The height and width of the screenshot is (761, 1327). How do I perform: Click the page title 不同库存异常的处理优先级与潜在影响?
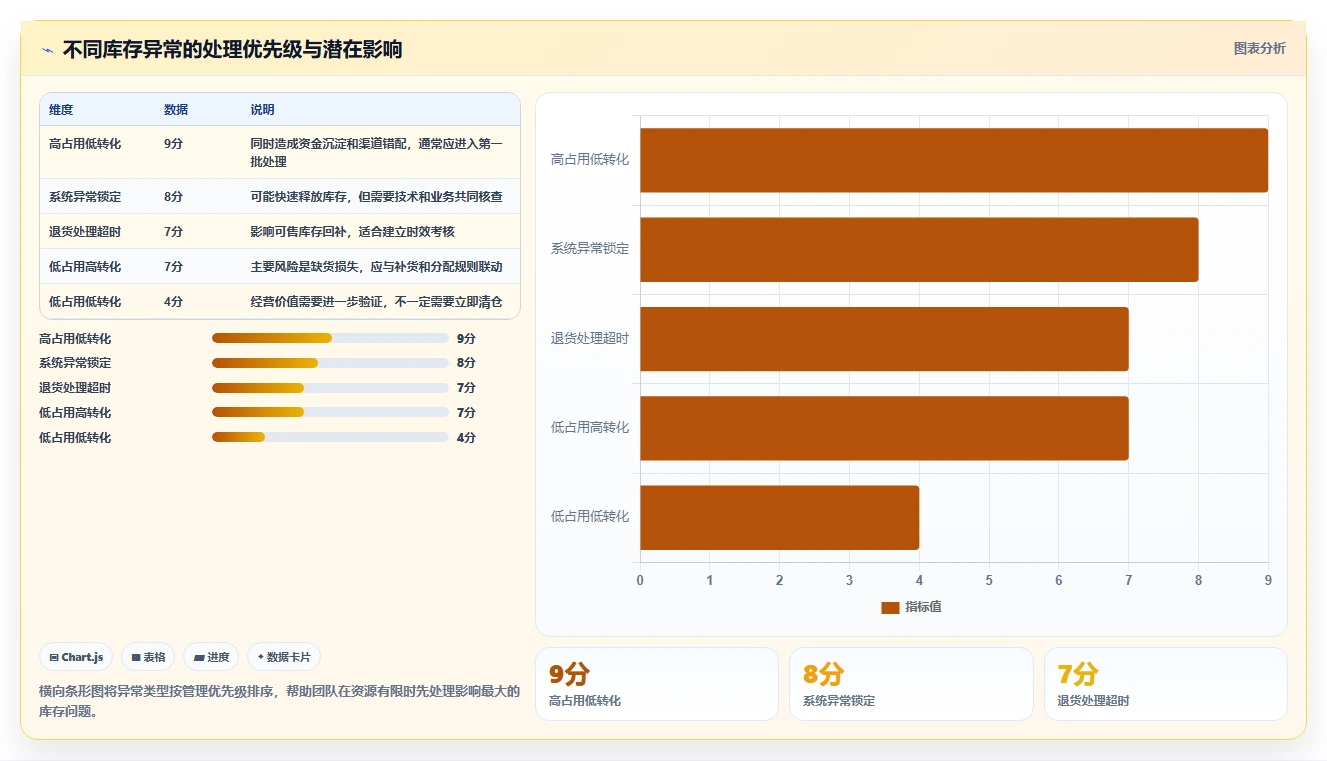pyautogui.click(x=233, y=50)
